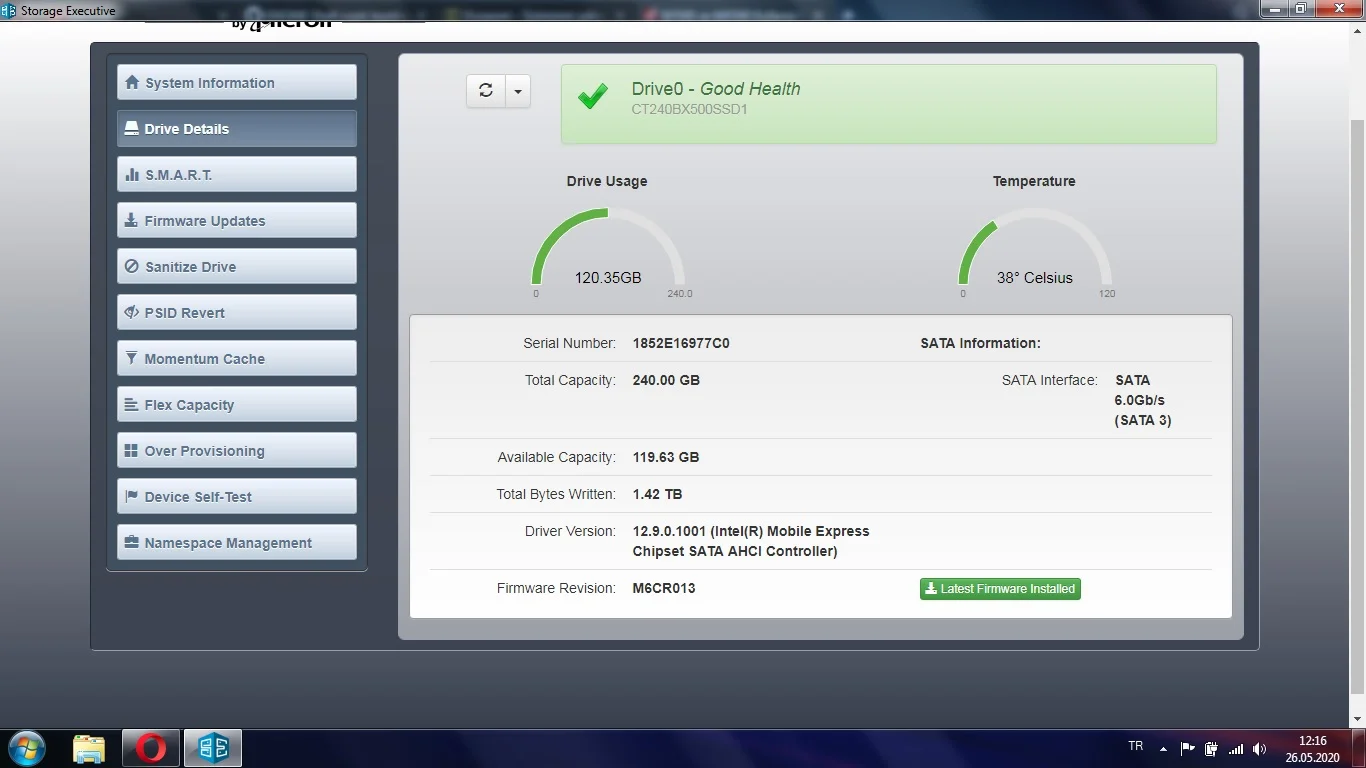The height and width of the screenshot is (768, 1366).
Task: Click the volume speaker icon
Action: (x=1260, y=748)
